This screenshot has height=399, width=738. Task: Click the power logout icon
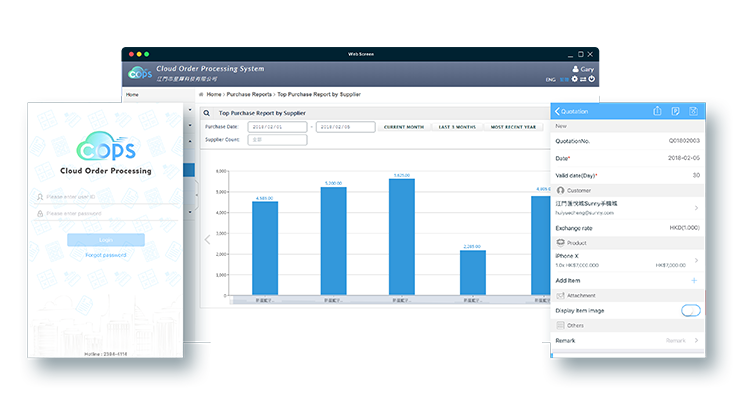pos(592,79)
